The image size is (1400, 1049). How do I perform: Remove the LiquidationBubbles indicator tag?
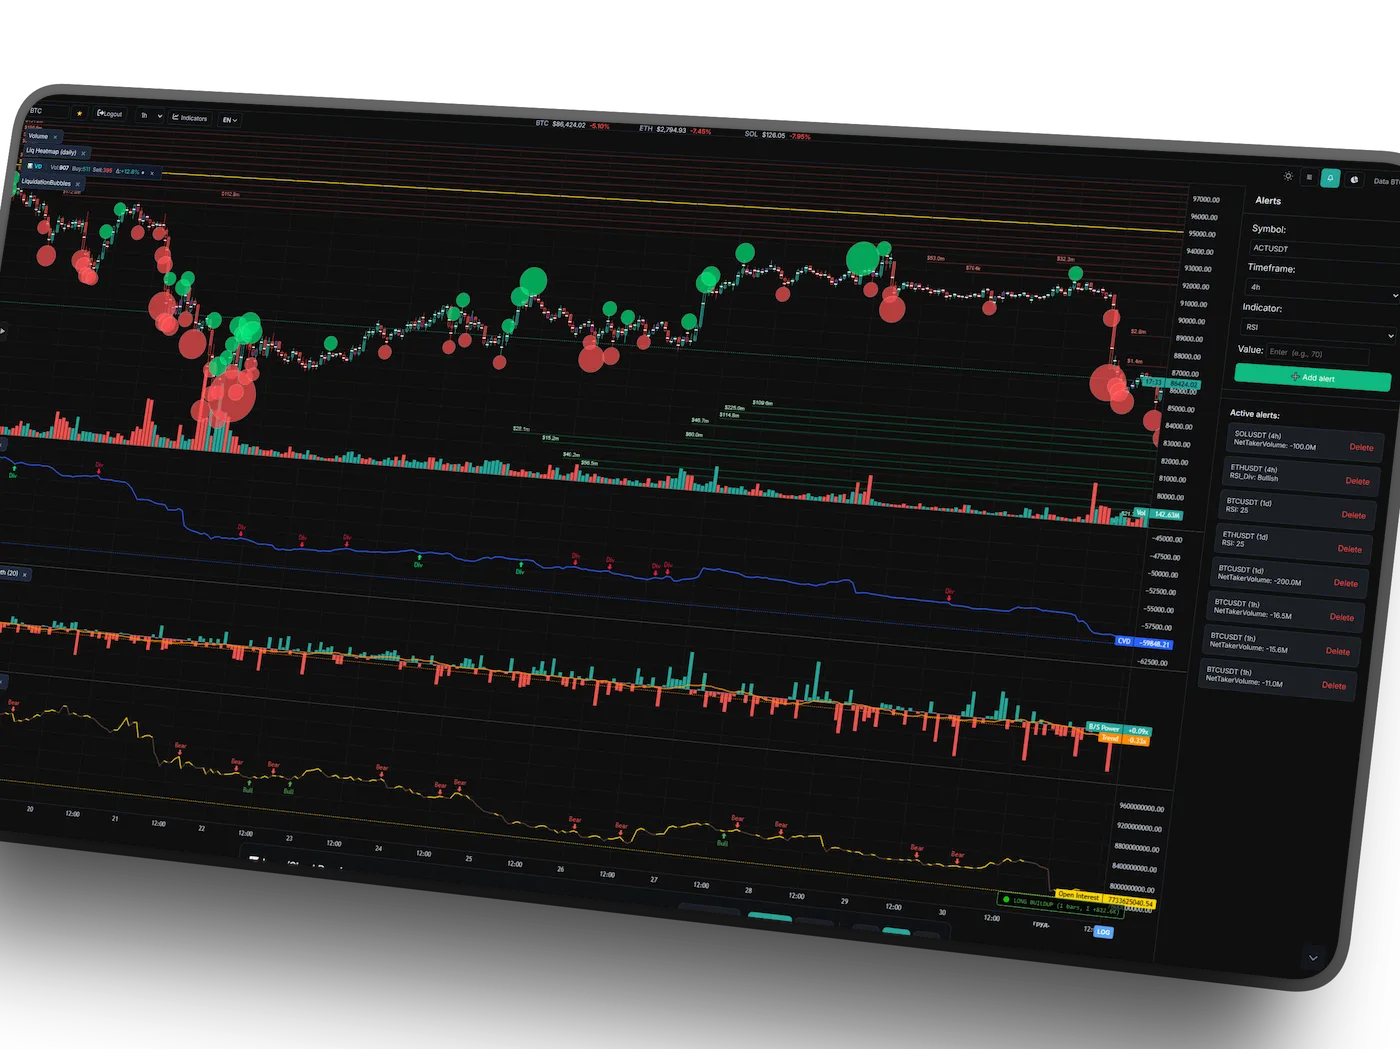(x=78, y=184)
